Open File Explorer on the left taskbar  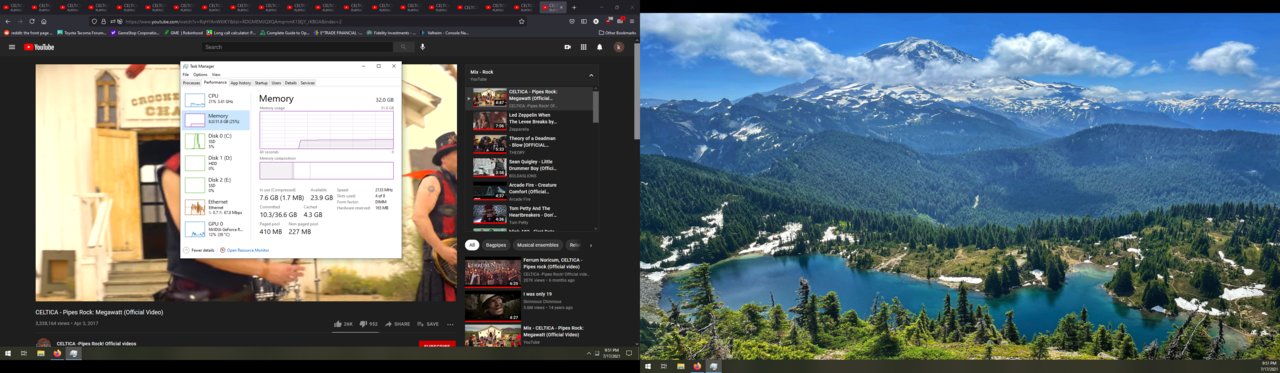click(41, 353)
